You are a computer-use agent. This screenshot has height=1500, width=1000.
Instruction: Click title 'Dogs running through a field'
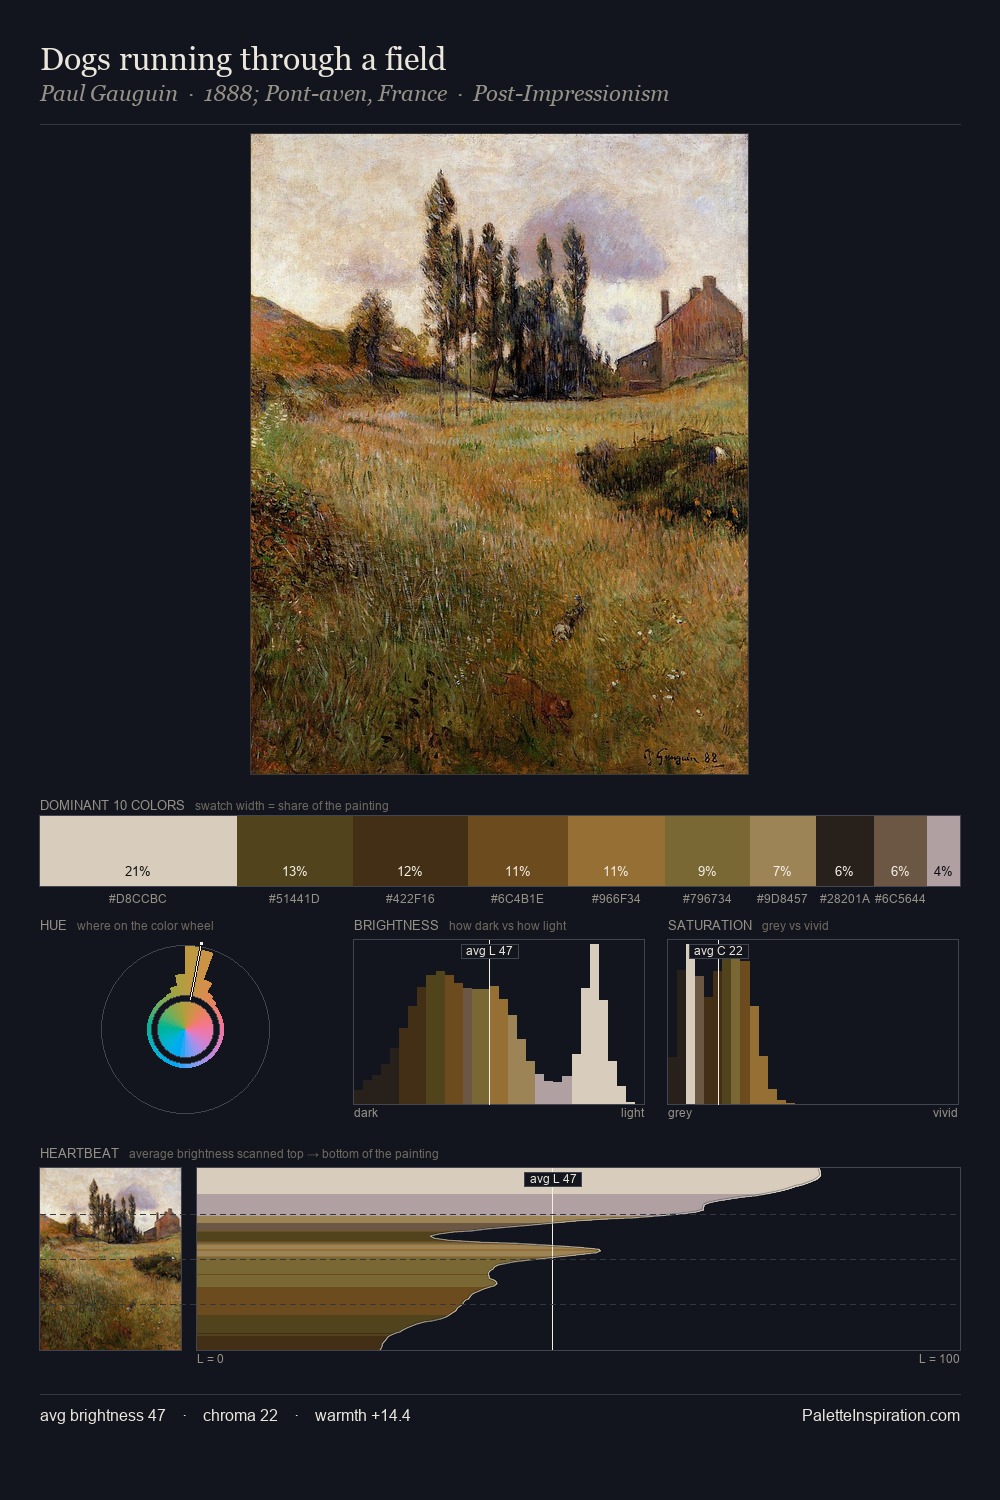[243, 59]
